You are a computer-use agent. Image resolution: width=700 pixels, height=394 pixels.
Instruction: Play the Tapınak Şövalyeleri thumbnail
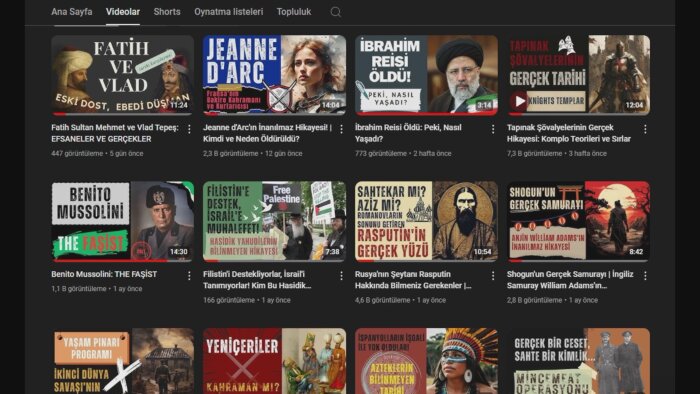(x=579, y=75)
